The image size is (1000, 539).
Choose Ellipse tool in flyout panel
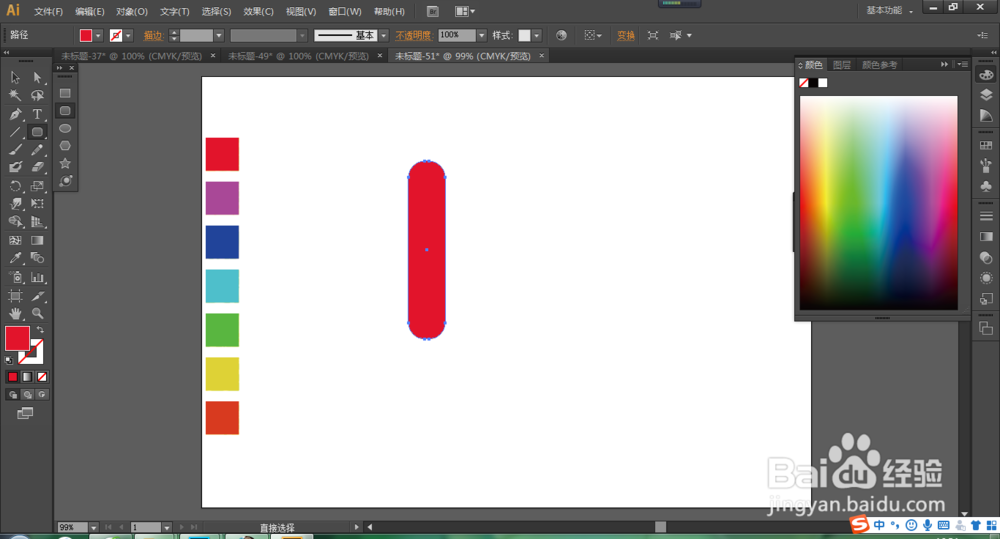65,128
